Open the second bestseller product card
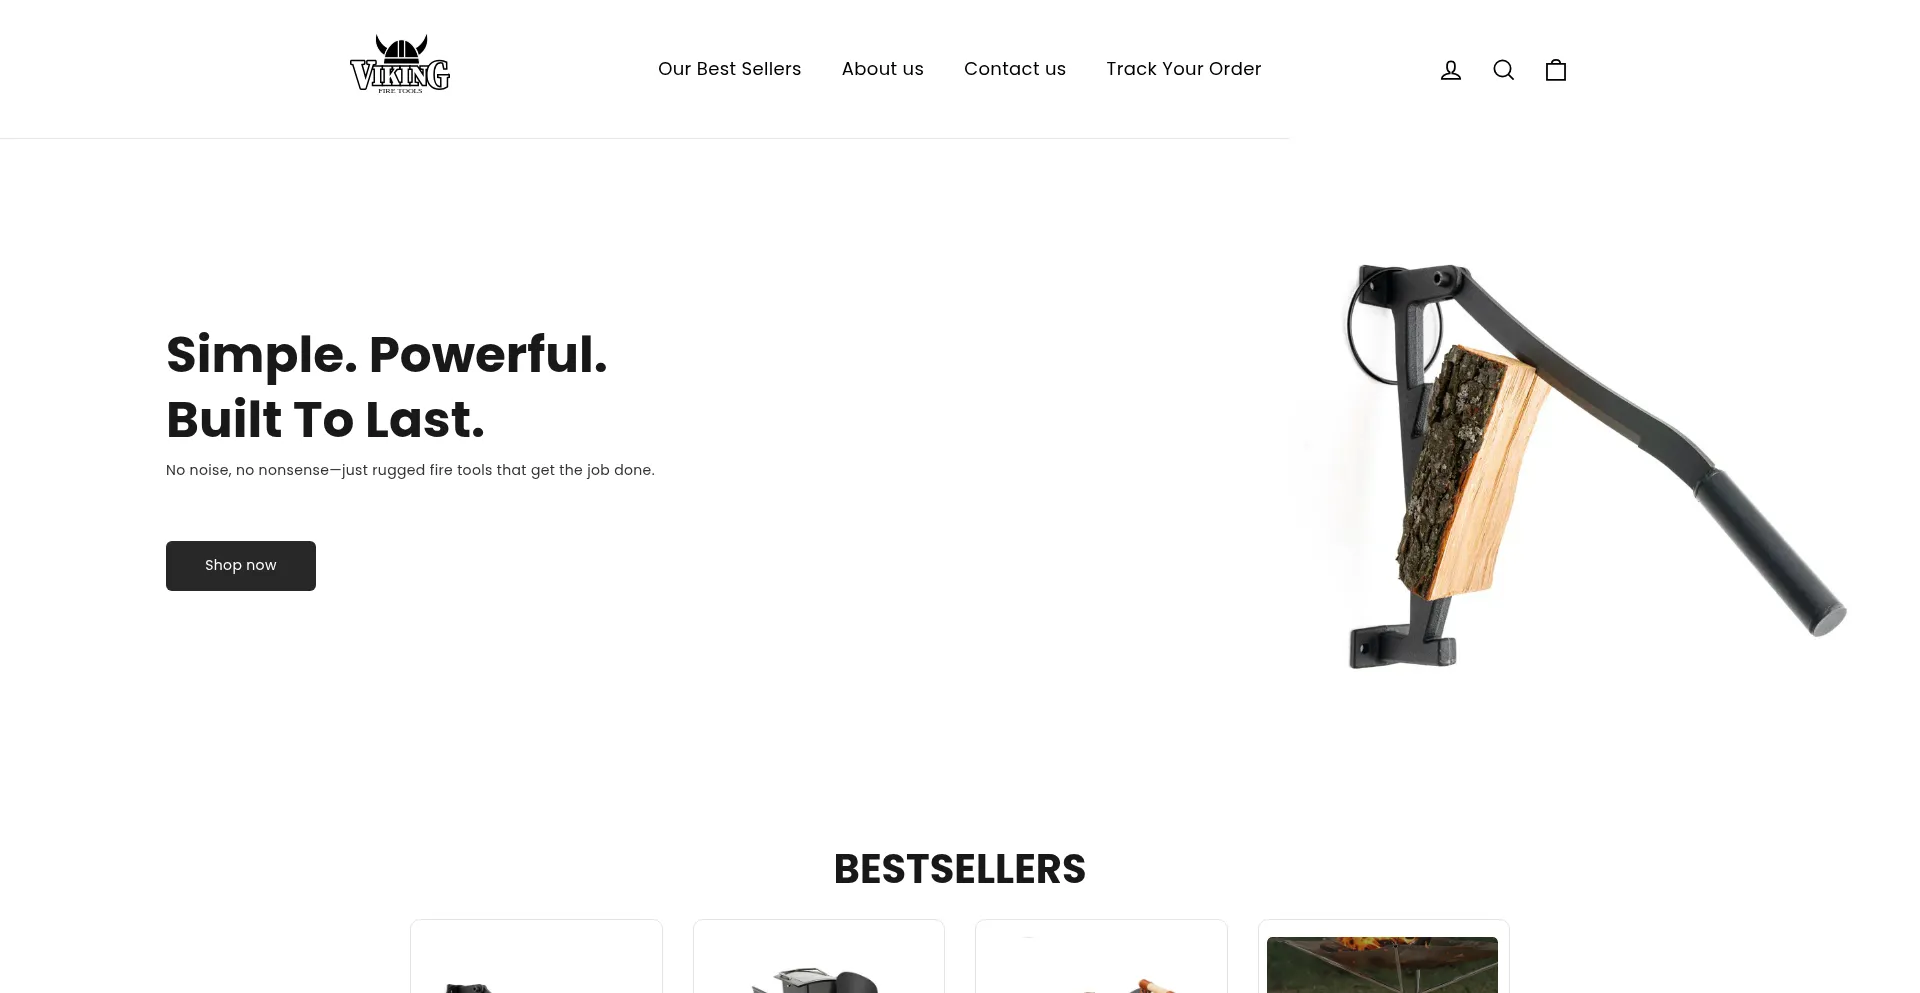Image resolution: width=1920 pixels, height=993 pixels. point(819,956)
